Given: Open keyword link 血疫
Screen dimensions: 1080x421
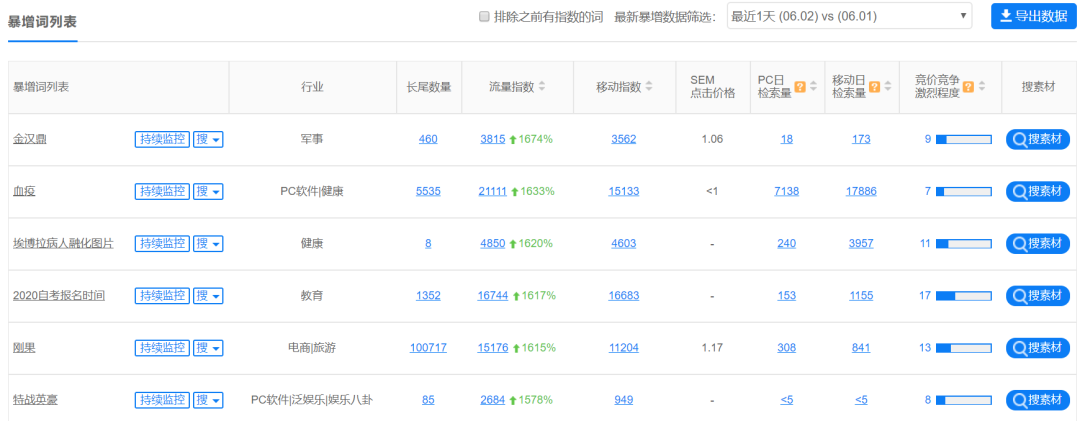Looking at the screenshot, I should (24, 192).
